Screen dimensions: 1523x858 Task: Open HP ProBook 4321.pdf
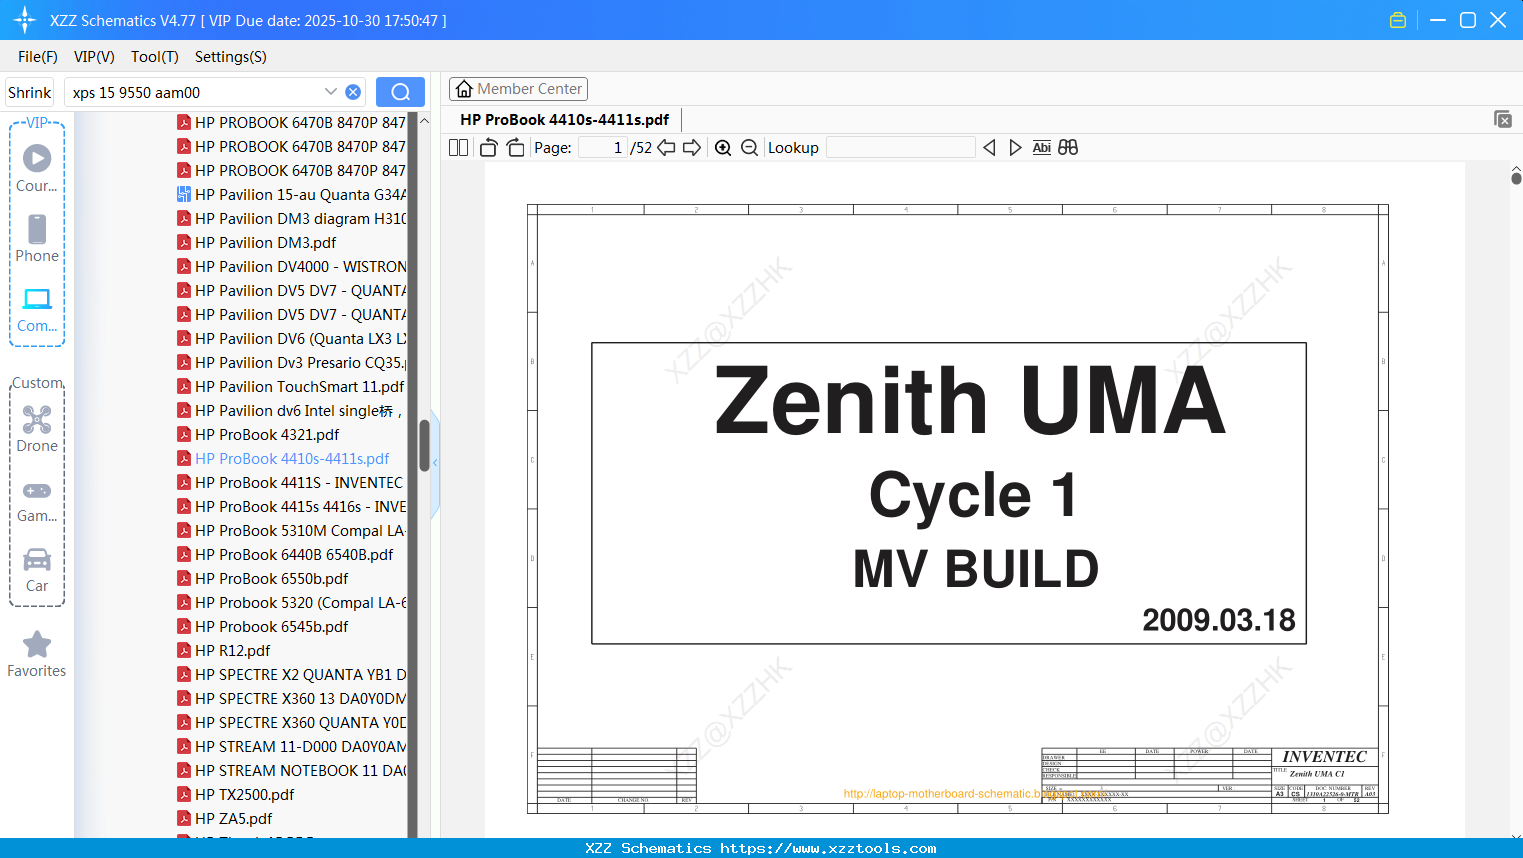click(x=258, y=435)
